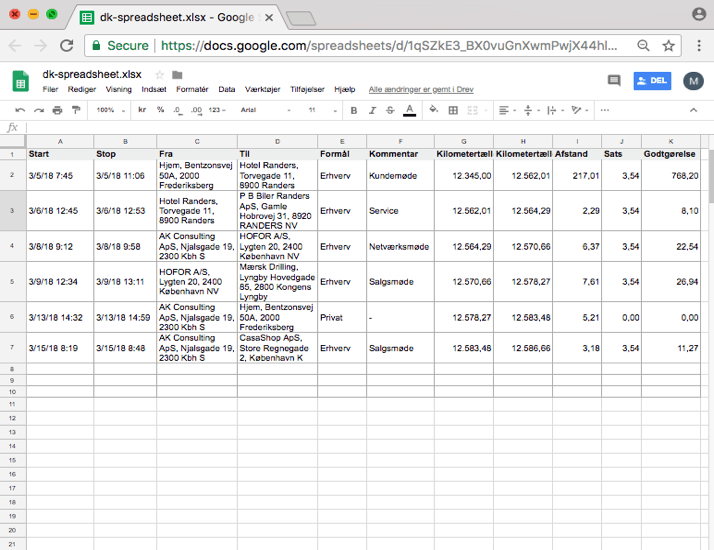Click the browser forward arrow
The height and width of the screenshot is (550, 714).
41,46
